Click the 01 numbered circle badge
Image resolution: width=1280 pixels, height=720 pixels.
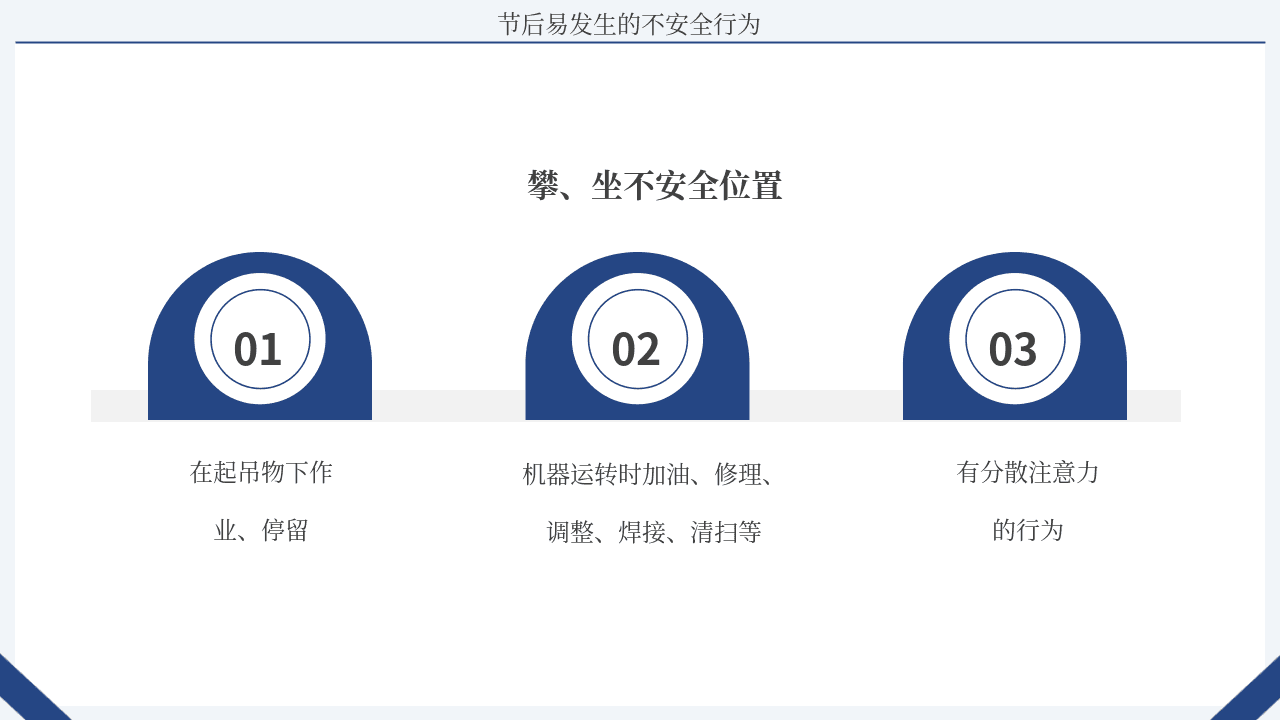(260, 338)
